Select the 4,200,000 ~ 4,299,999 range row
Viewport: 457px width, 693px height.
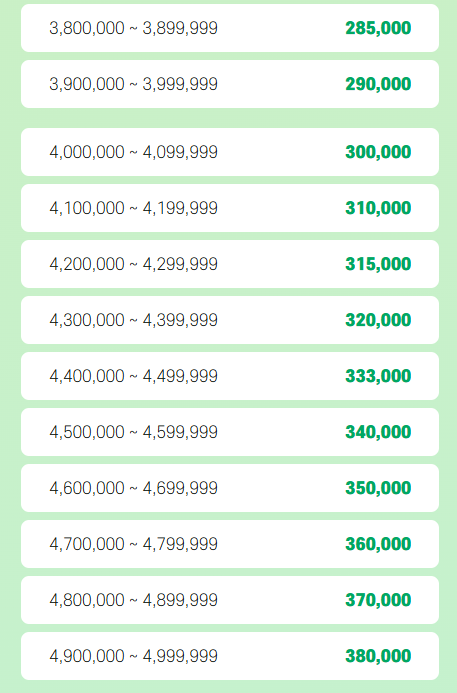click(230, 264)
